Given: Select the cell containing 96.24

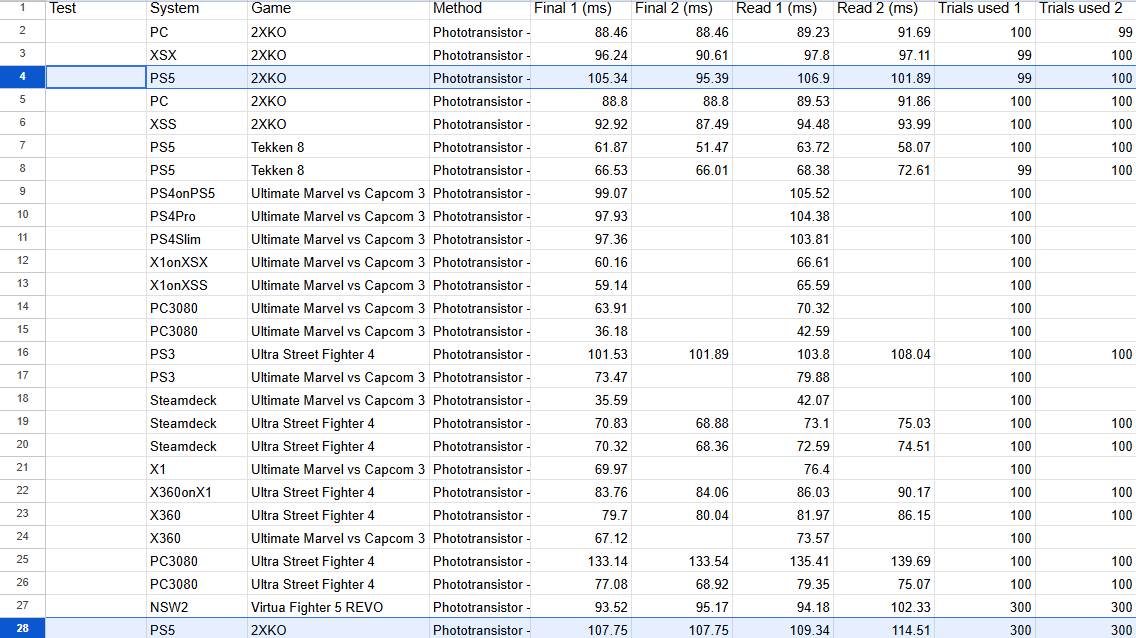Looking at the screenshot, I should point(580,55).
